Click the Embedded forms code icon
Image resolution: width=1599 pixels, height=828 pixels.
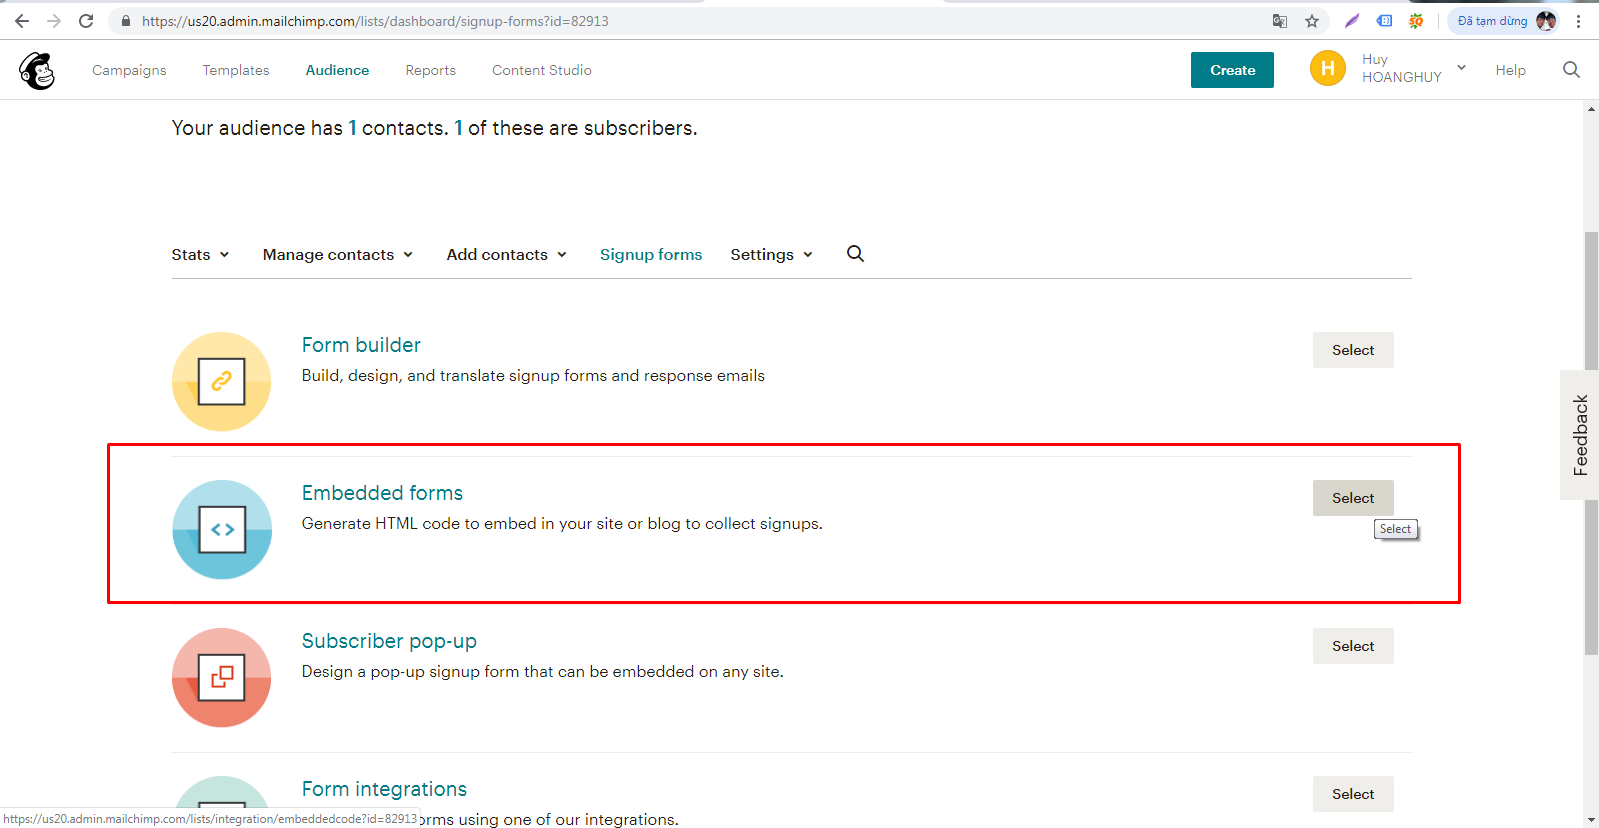click(x=222, y=529)
